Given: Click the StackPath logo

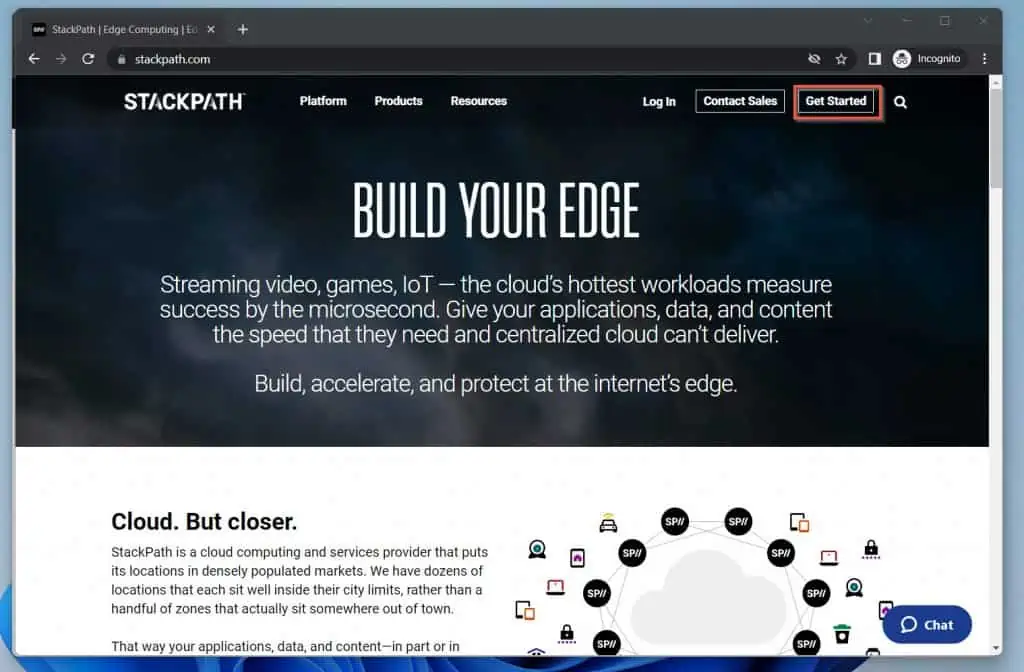Looking at the screenshot, I should click(184, 101).
